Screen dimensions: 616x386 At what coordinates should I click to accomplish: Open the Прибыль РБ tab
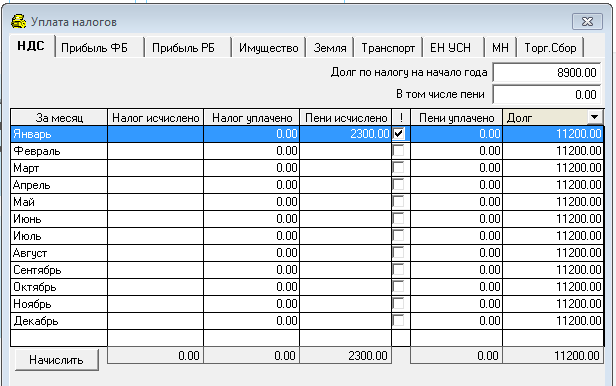tap(188, 48)
